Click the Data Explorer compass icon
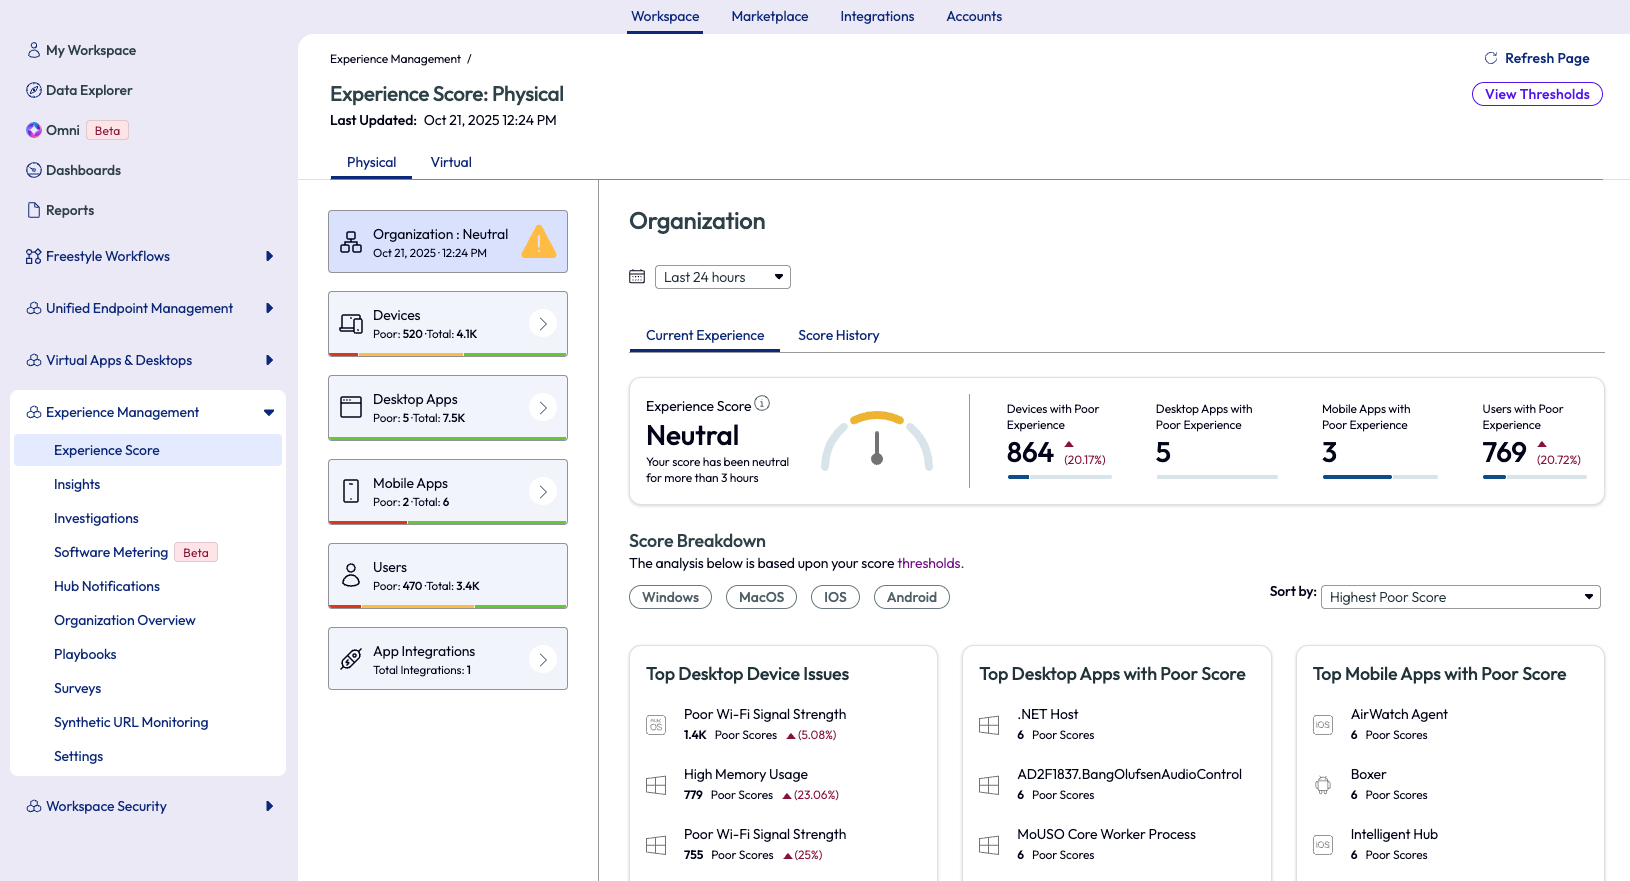Image resolution: width=1630 pixels, height=881 pixels. (34, 90)
